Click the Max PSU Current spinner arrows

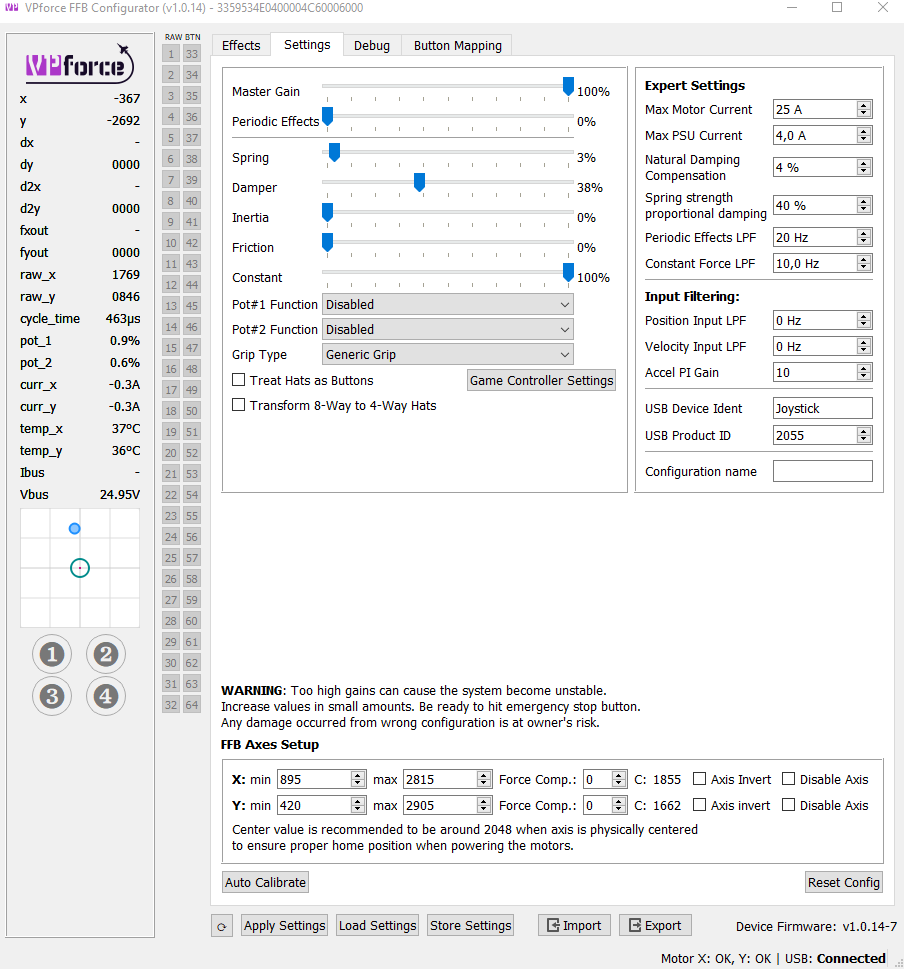click(864, 135)
